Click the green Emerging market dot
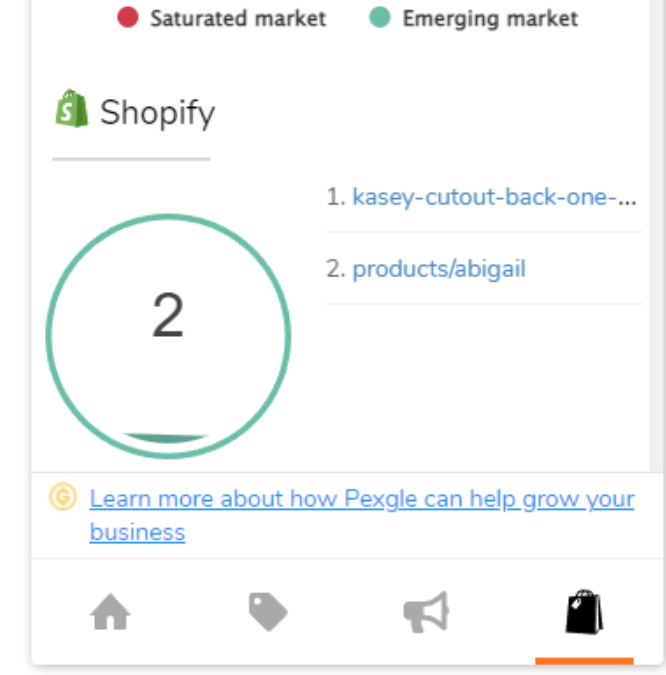Viewport: 666px width, 675px height. click(379, 18)
